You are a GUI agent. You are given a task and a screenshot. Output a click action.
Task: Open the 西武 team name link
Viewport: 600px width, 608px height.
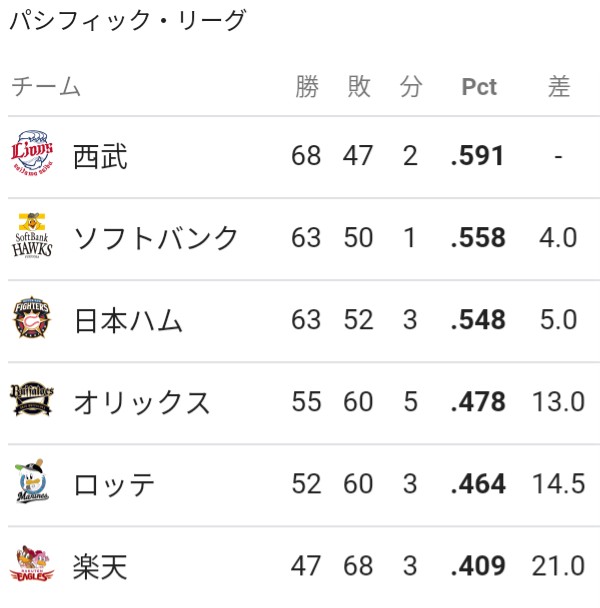pos(100,156)
